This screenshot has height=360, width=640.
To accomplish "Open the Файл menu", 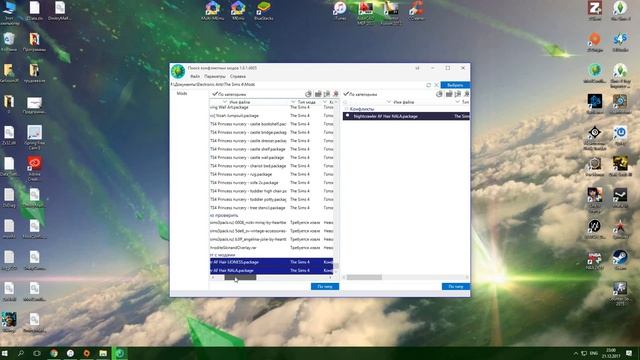I will point(195,76).
